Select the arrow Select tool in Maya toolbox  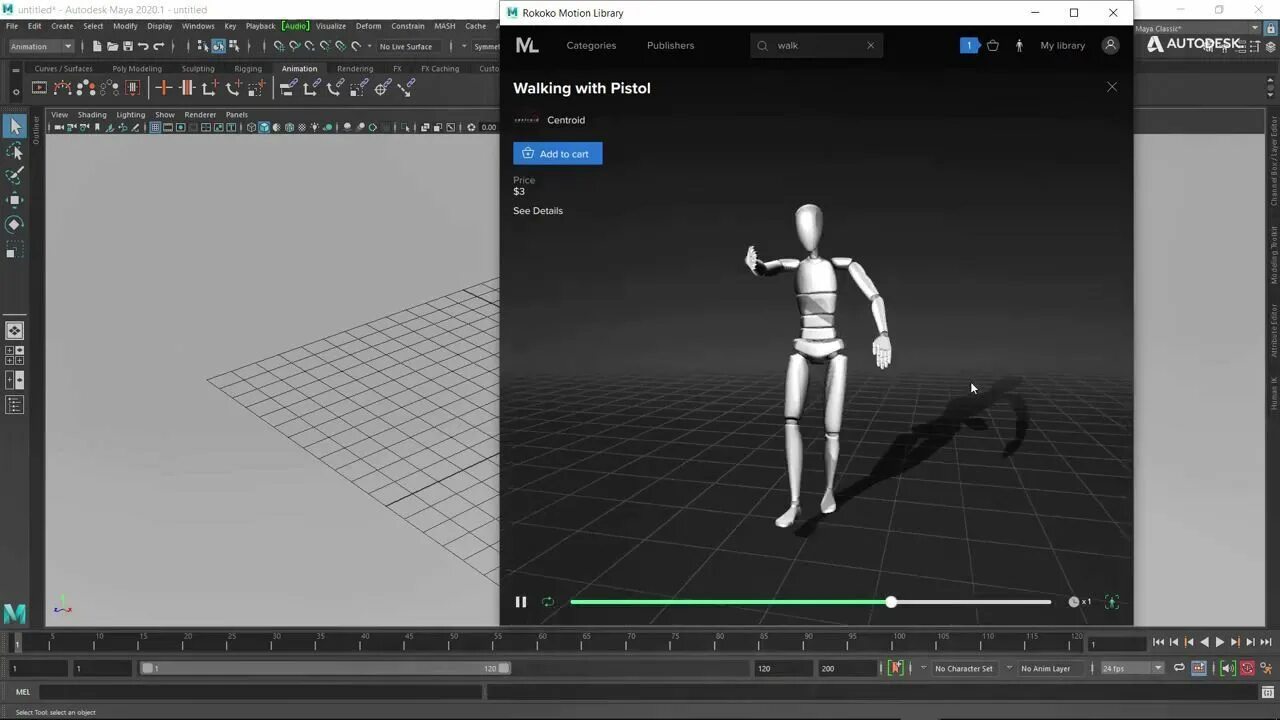click(x=15, y=126)
